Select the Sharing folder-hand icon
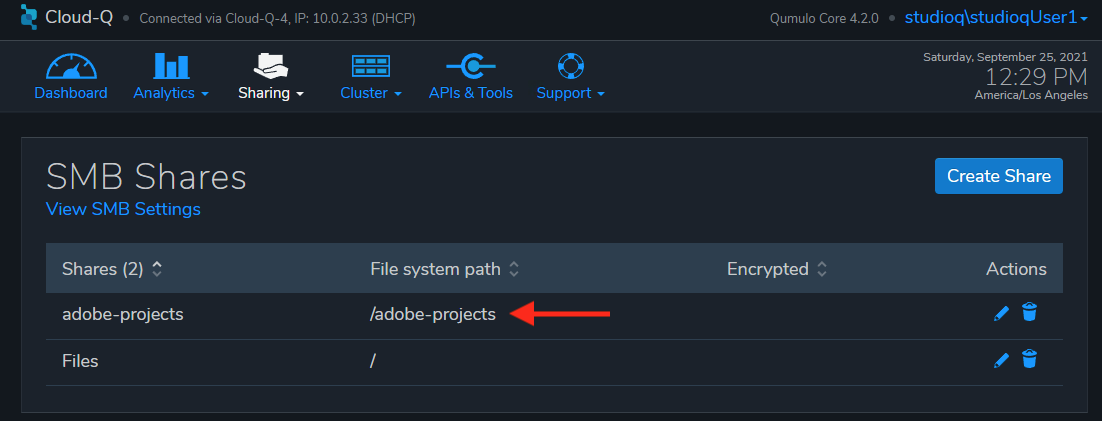Image resolution: width=1102 pixels, height=421 pixels. pos(271,65)
